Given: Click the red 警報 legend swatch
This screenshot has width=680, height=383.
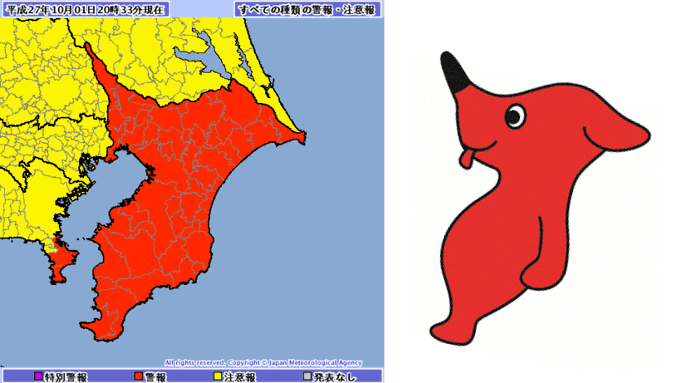Looking at the screenshot, I should (x=139, y=376).
